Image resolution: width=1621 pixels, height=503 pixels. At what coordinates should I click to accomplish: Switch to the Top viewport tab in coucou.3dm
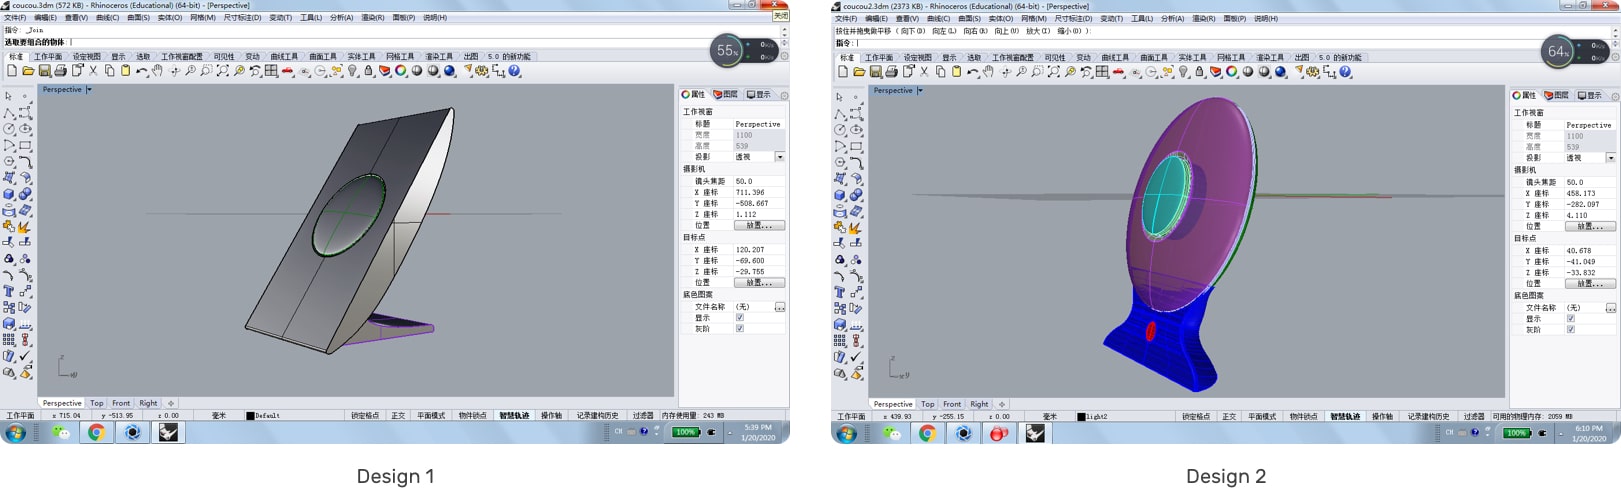coord(96,403)
